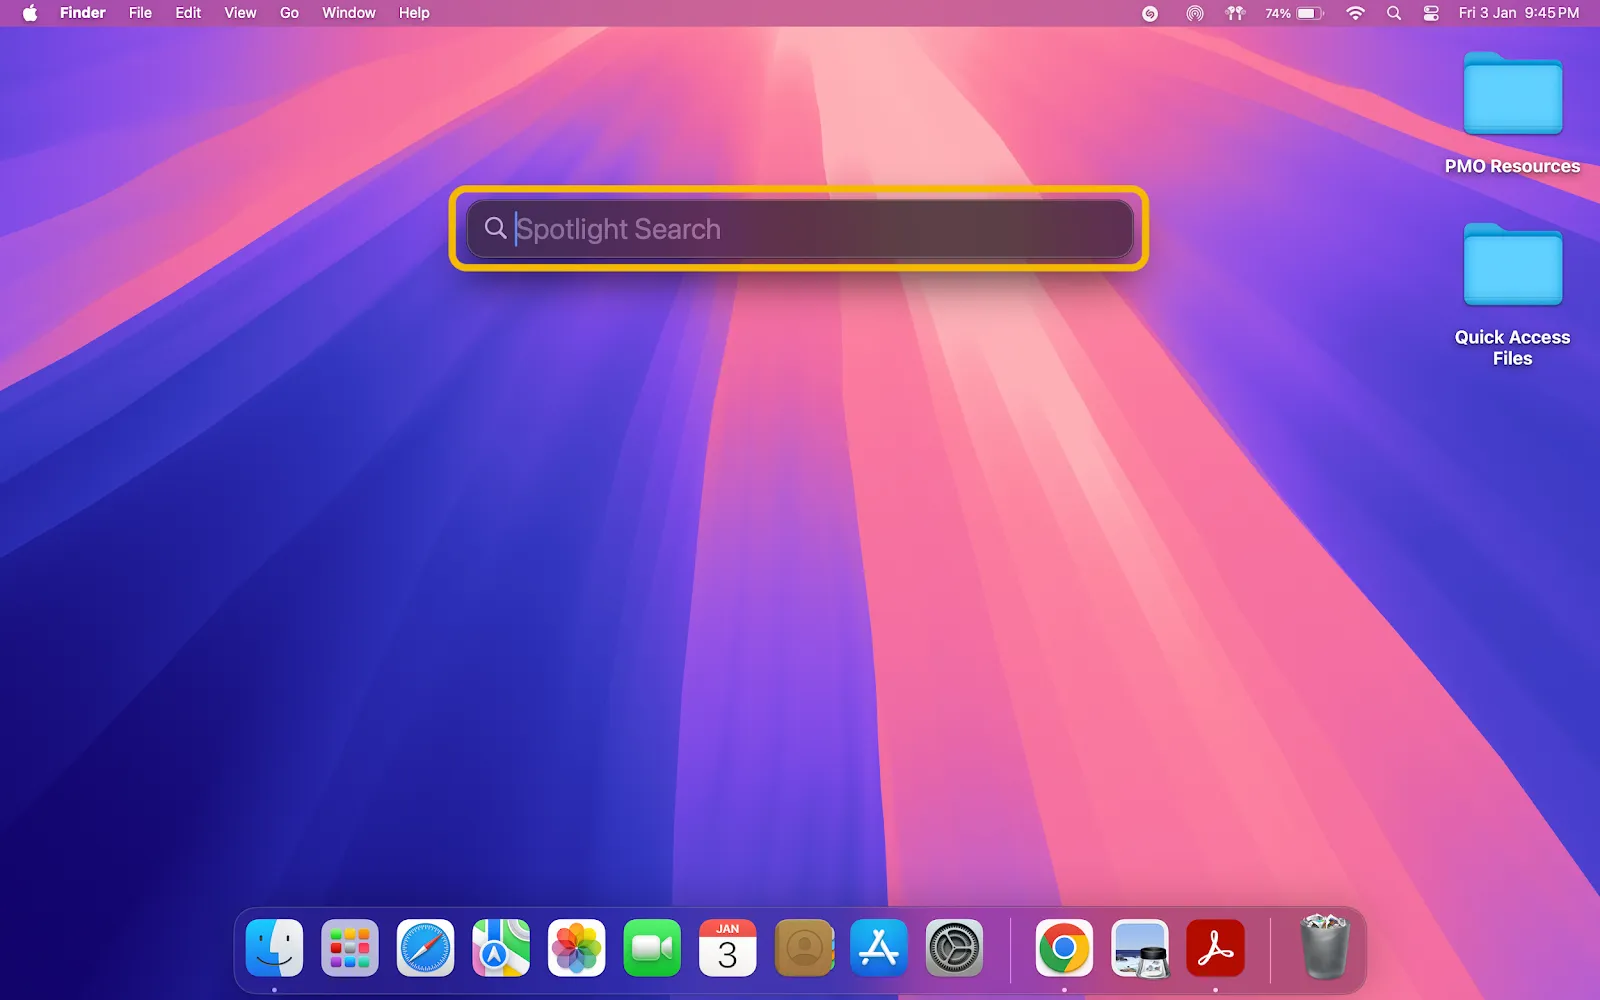
Task: Click the AirDrop icon in menu bar
Action: (1194, 13)
